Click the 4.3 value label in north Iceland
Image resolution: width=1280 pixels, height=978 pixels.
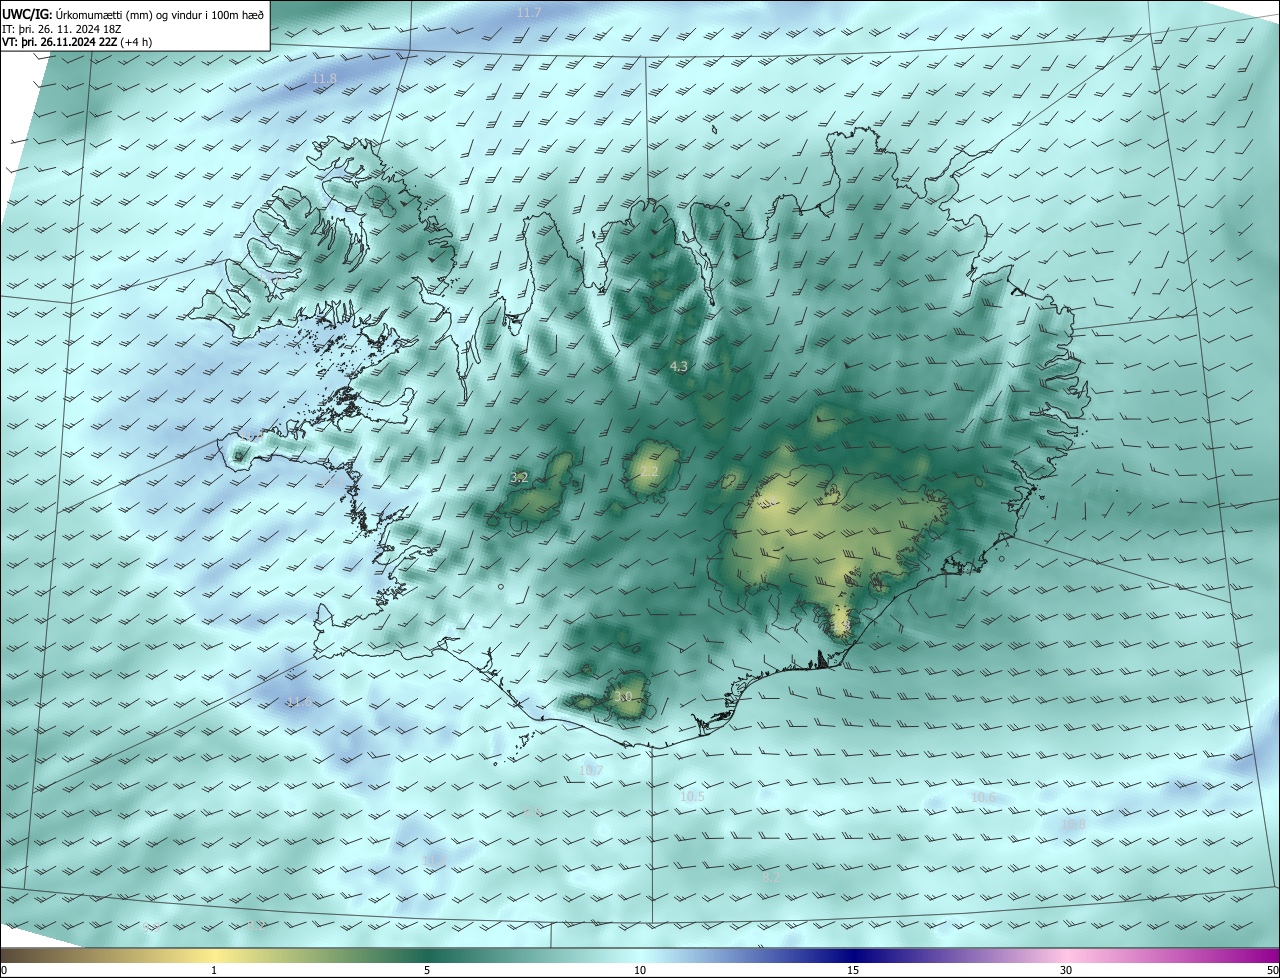[678, 367]
